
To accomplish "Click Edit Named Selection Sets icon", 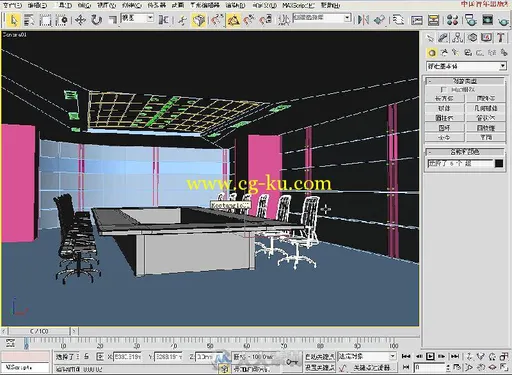I will 284,20.
